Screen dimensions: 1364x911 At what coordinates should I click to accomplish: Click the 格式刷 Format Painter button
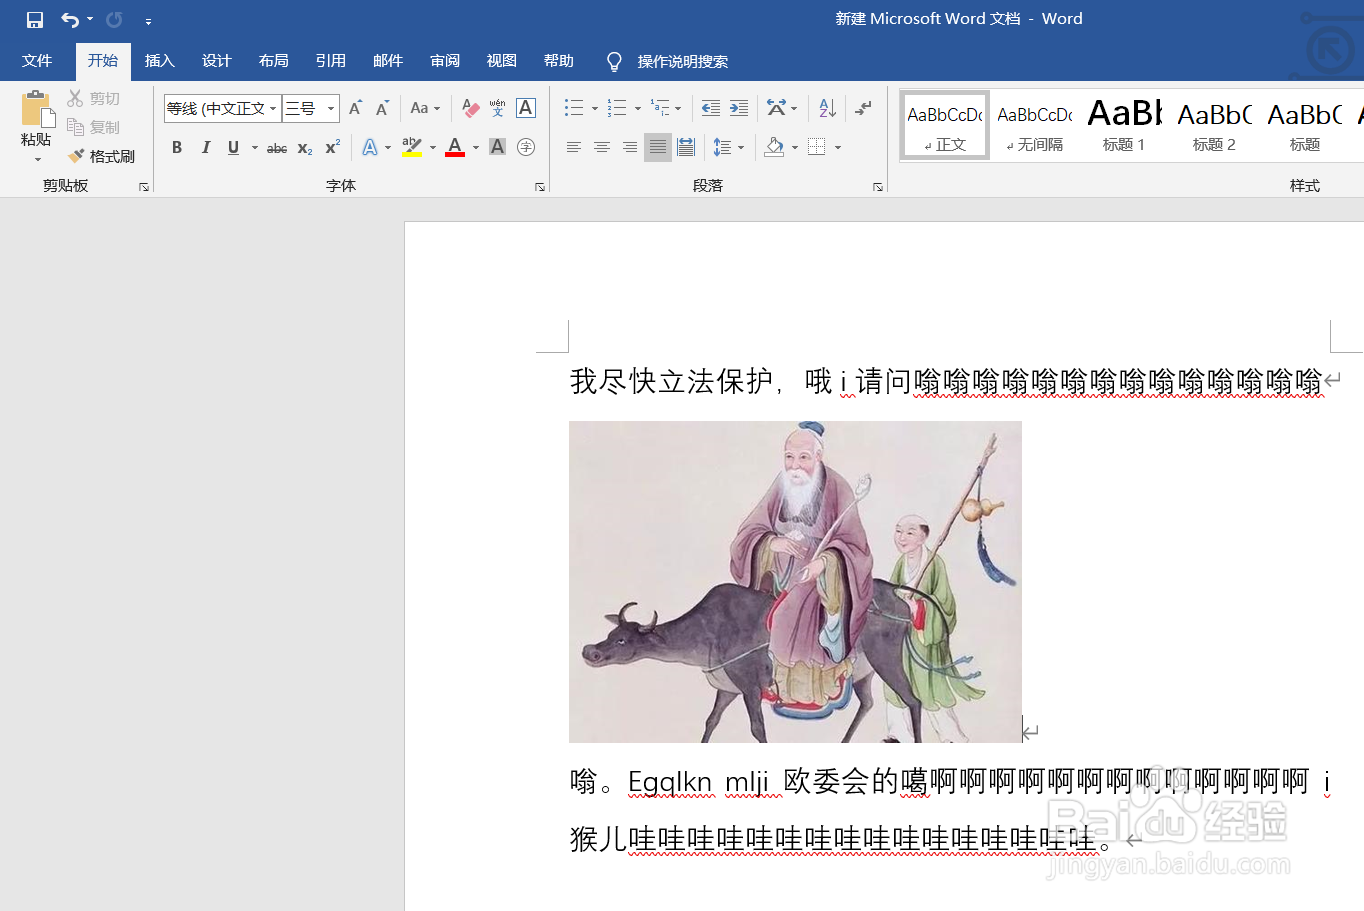click(101, 156)
